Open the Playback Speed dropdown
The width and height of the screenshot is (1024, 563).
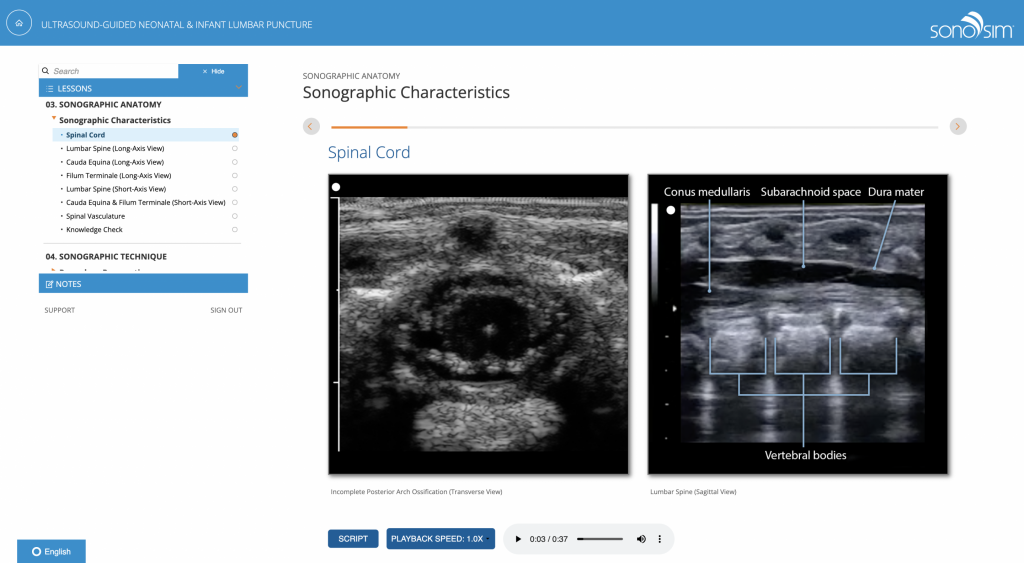[440, 539]
